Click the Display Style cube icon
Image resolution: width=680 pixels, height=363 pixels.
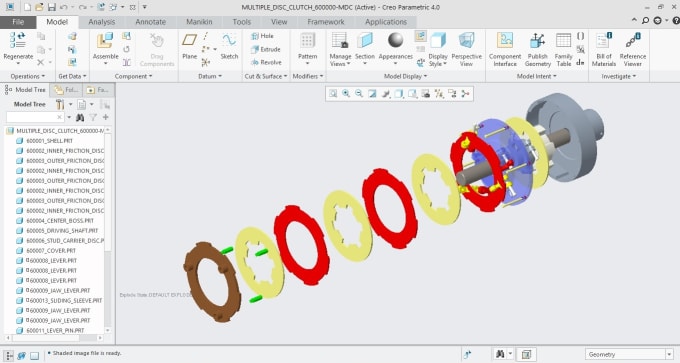tap(438, 41)
